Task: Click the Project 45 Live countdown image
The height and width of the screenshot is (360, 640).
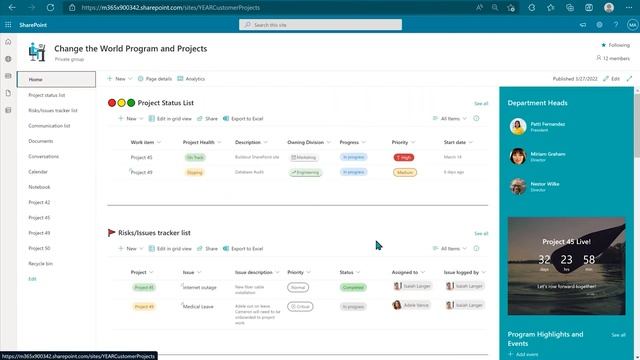Action: point(566,266)
